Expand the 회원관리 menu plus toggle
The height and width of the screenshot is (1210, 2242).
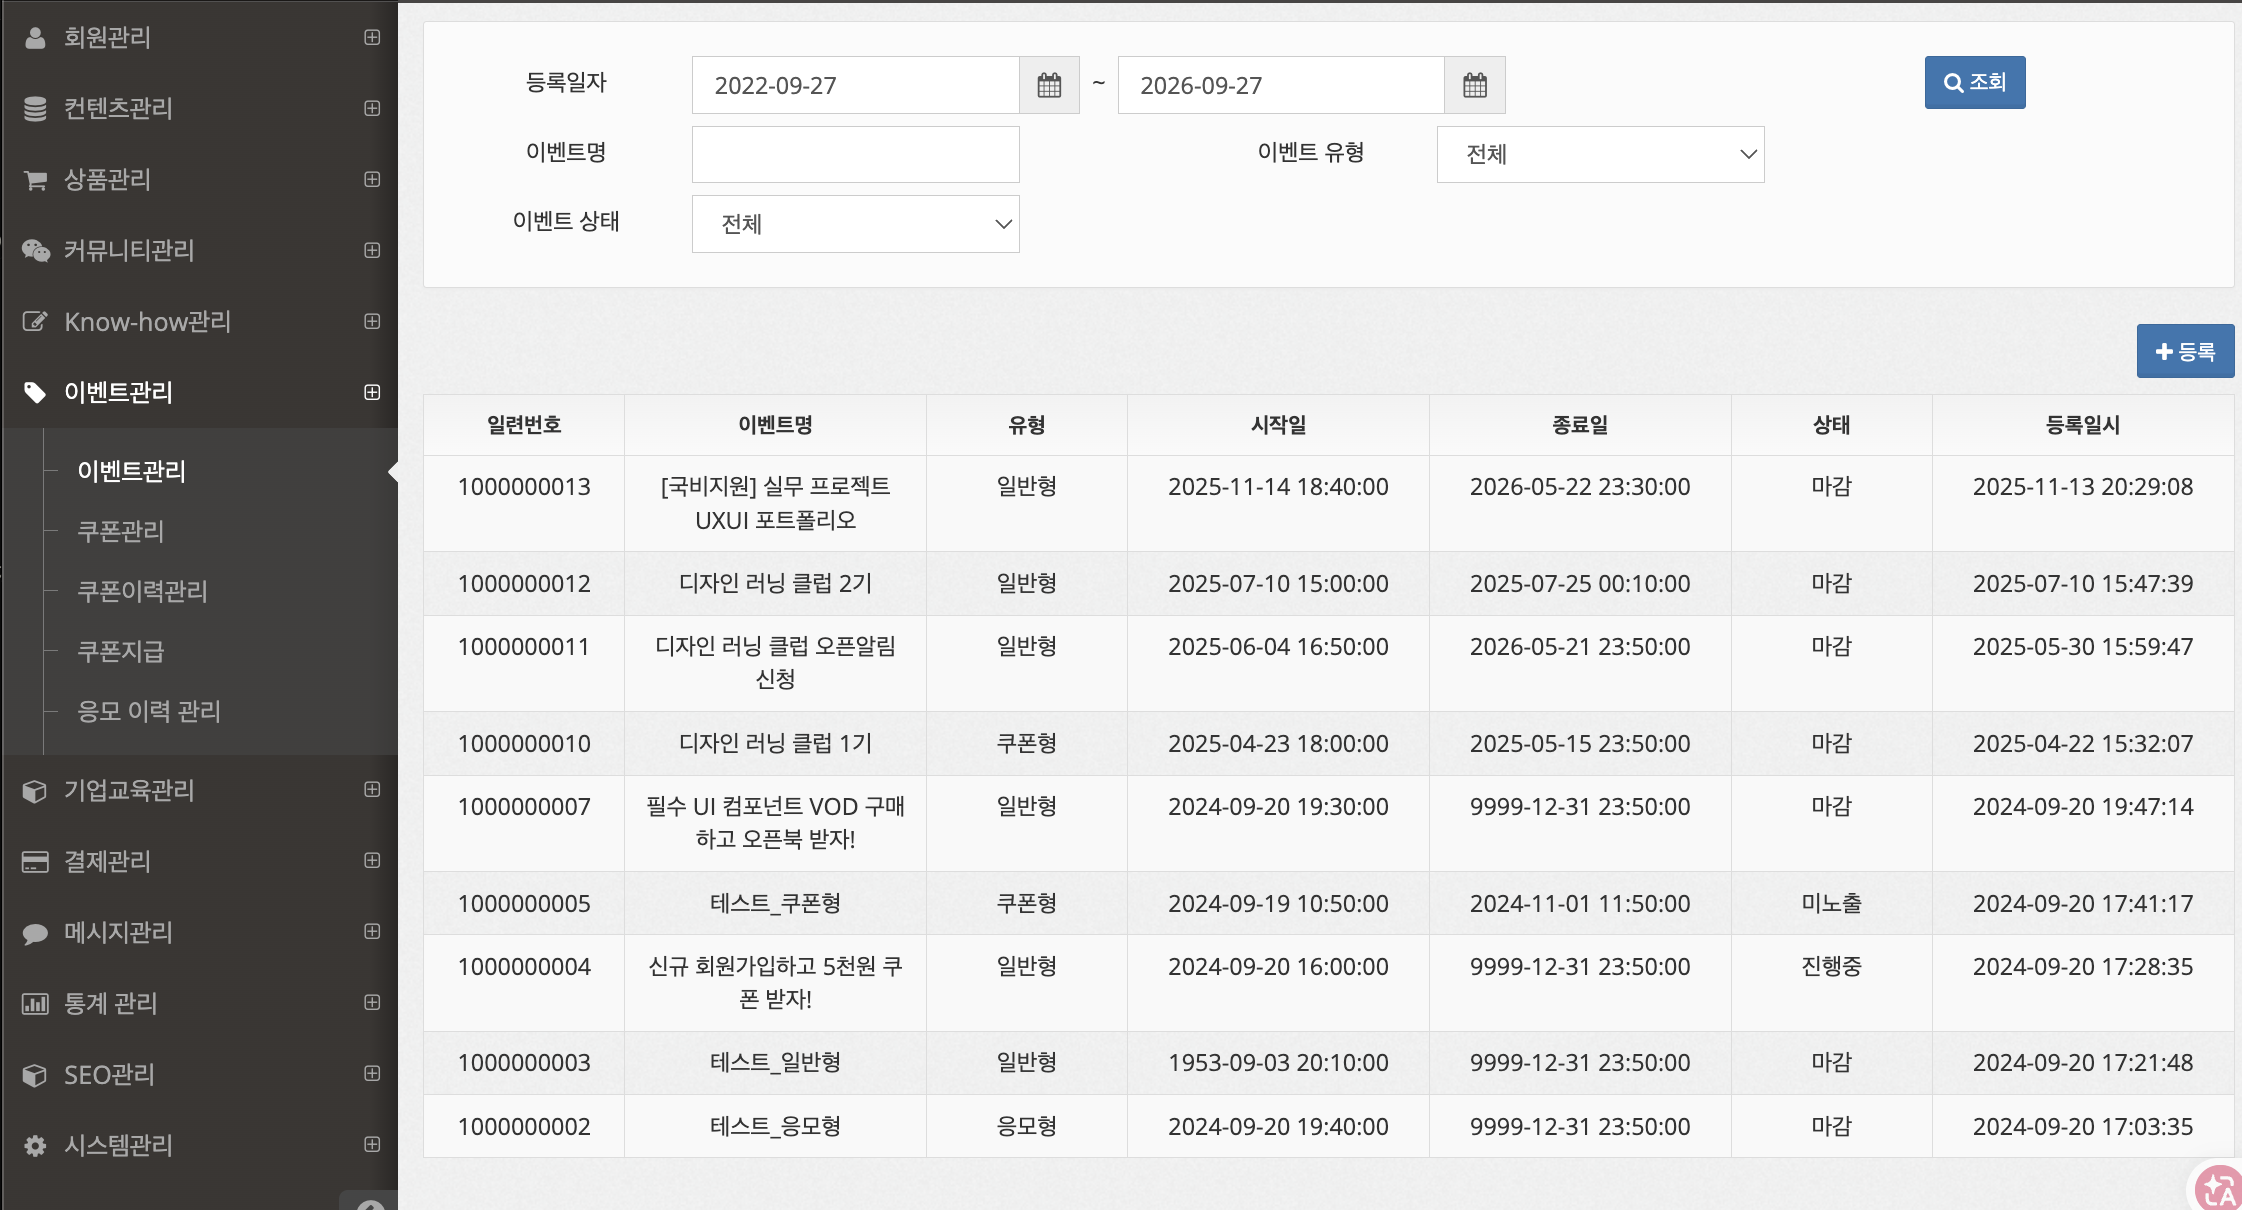point(372,37)
